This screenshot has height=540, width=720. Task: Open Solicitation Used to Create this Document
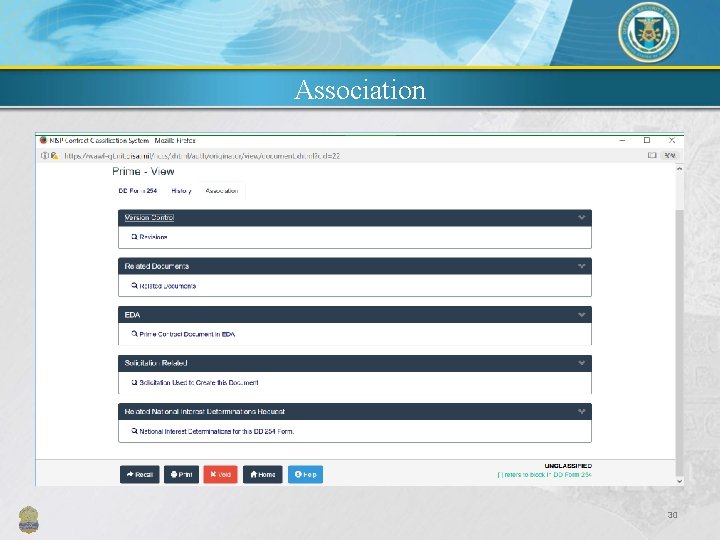(x=199, y=382)
